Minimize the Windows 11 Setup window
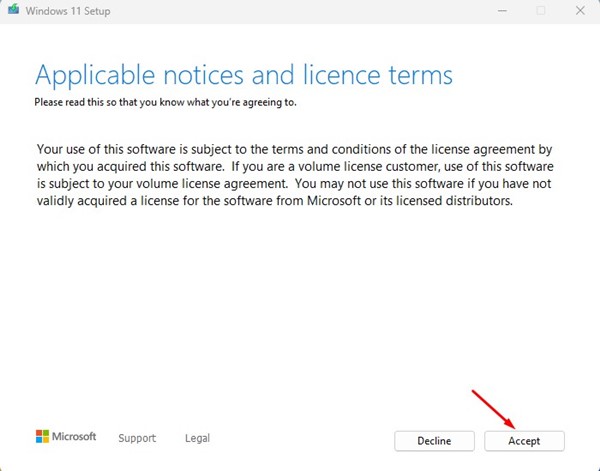This screenshot has height=471, width=600. [502, 11]
